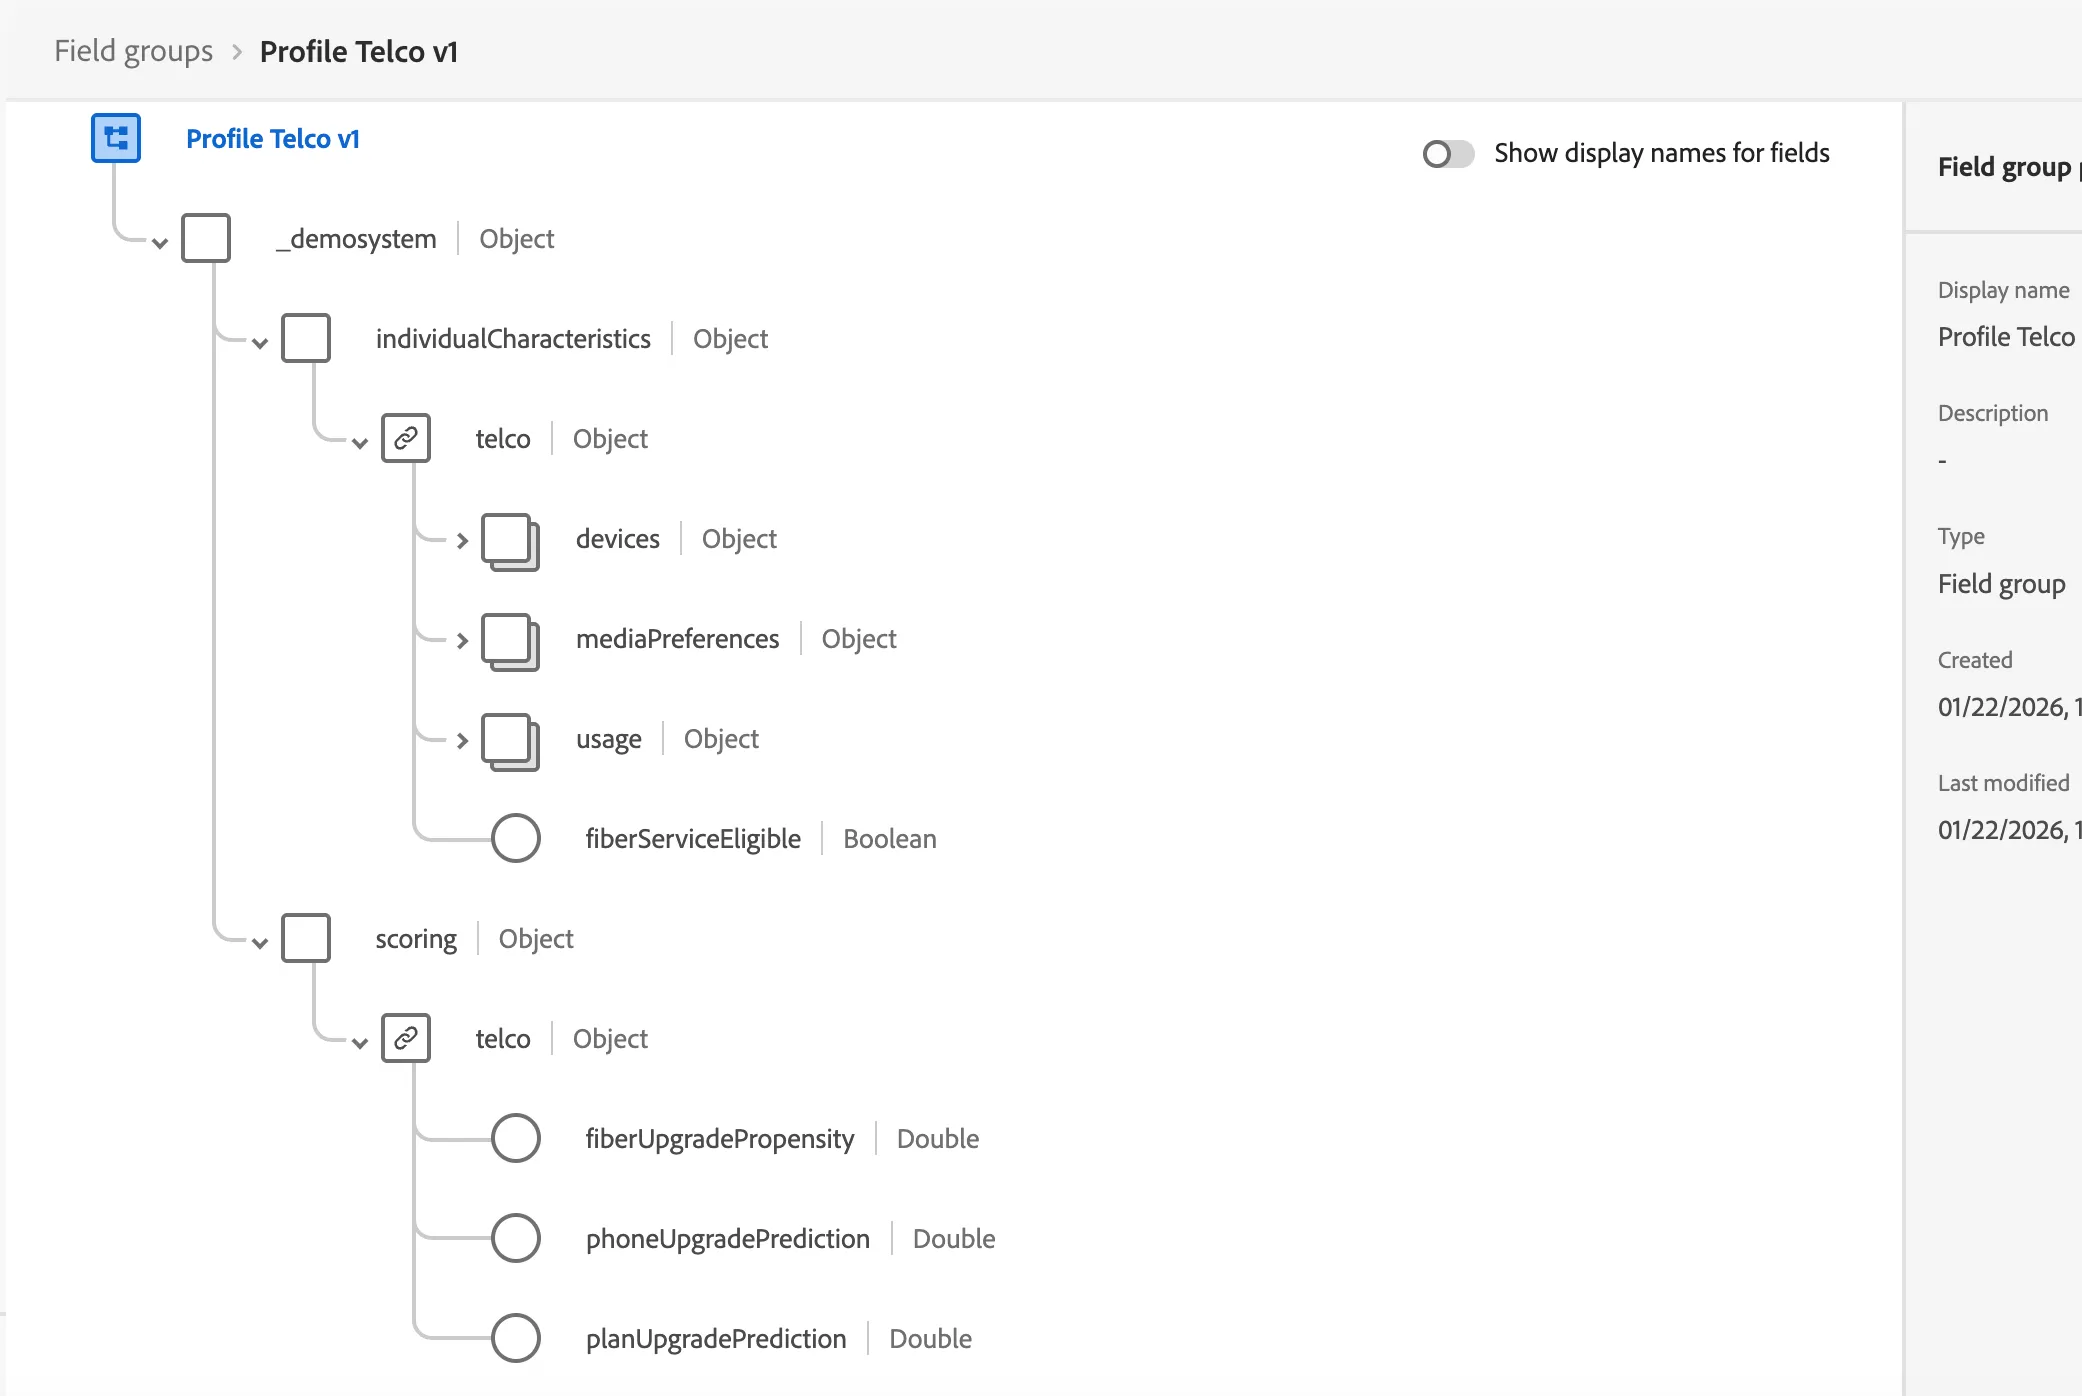Collapse the scoring node chevron

[x=260, y=943]
